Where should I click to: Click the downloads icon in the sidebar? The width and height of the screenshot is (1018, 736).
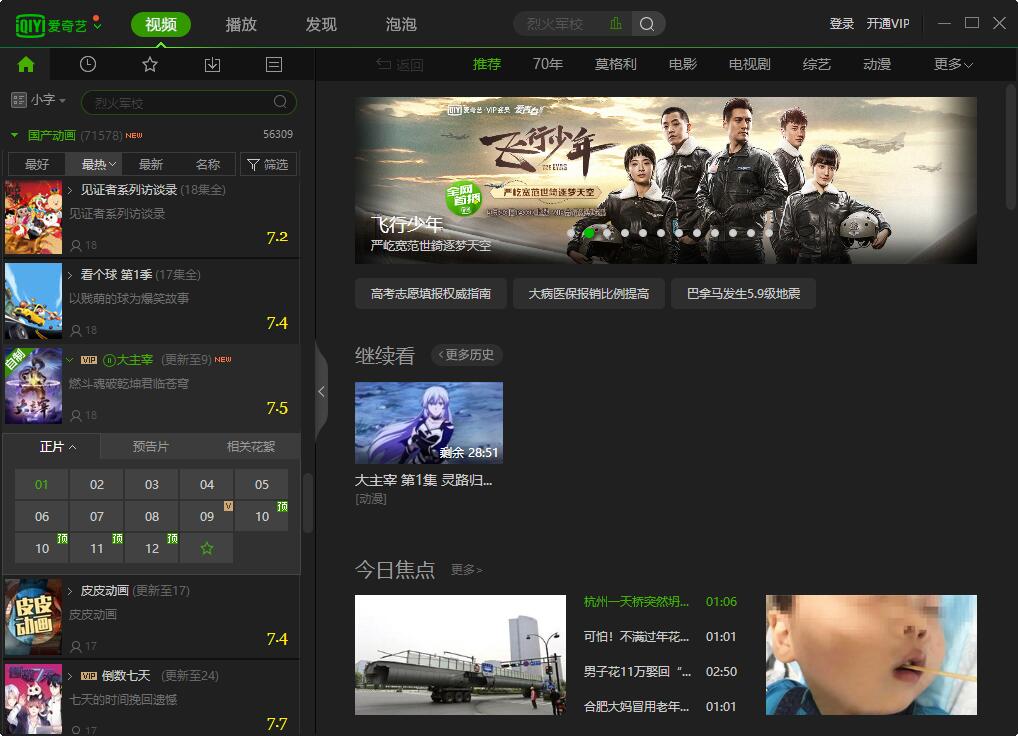click(211, 63)
